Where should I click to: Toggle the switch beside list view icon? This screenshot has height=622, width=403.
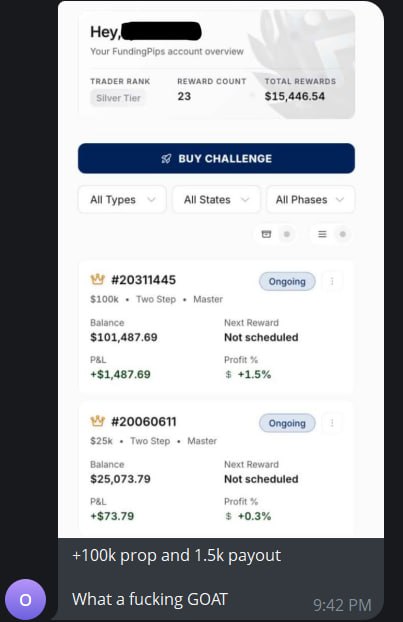click(342, 234)
